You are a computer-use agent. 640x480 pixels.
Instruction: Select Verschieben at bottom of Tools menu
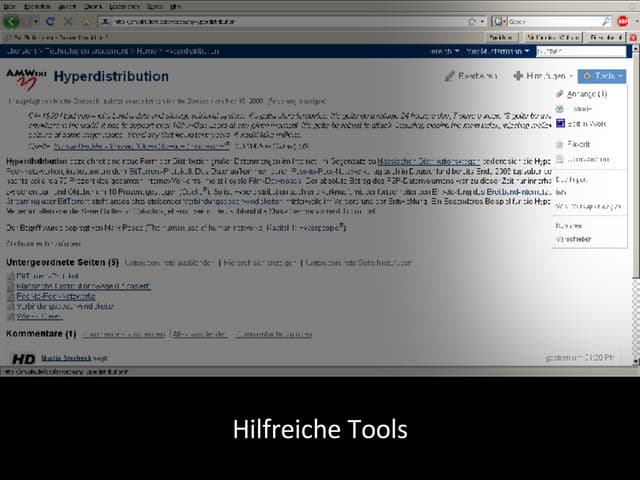[x=573, y=240]
